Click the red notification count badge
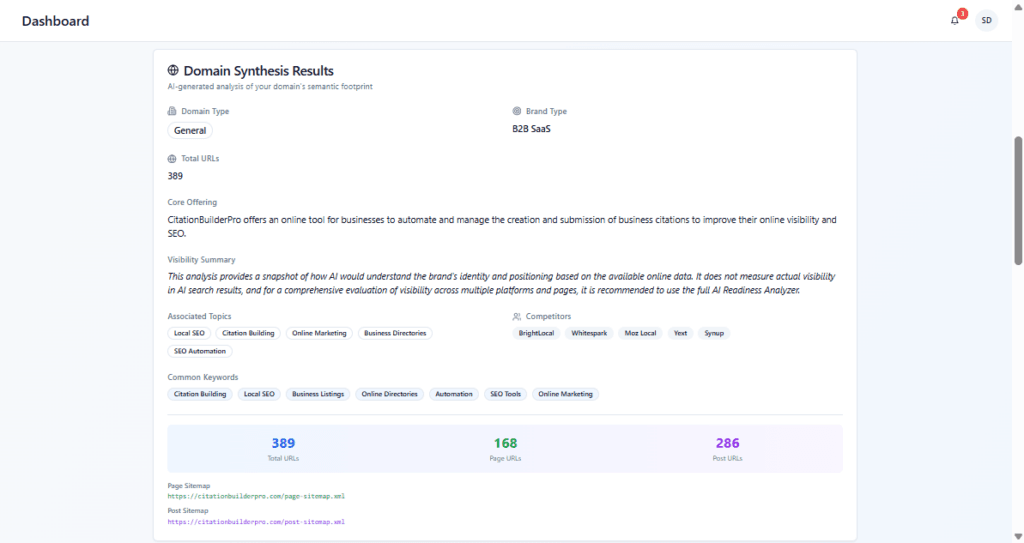The height and width of the screenshot is (543, 1024). [x=962, y=14]
